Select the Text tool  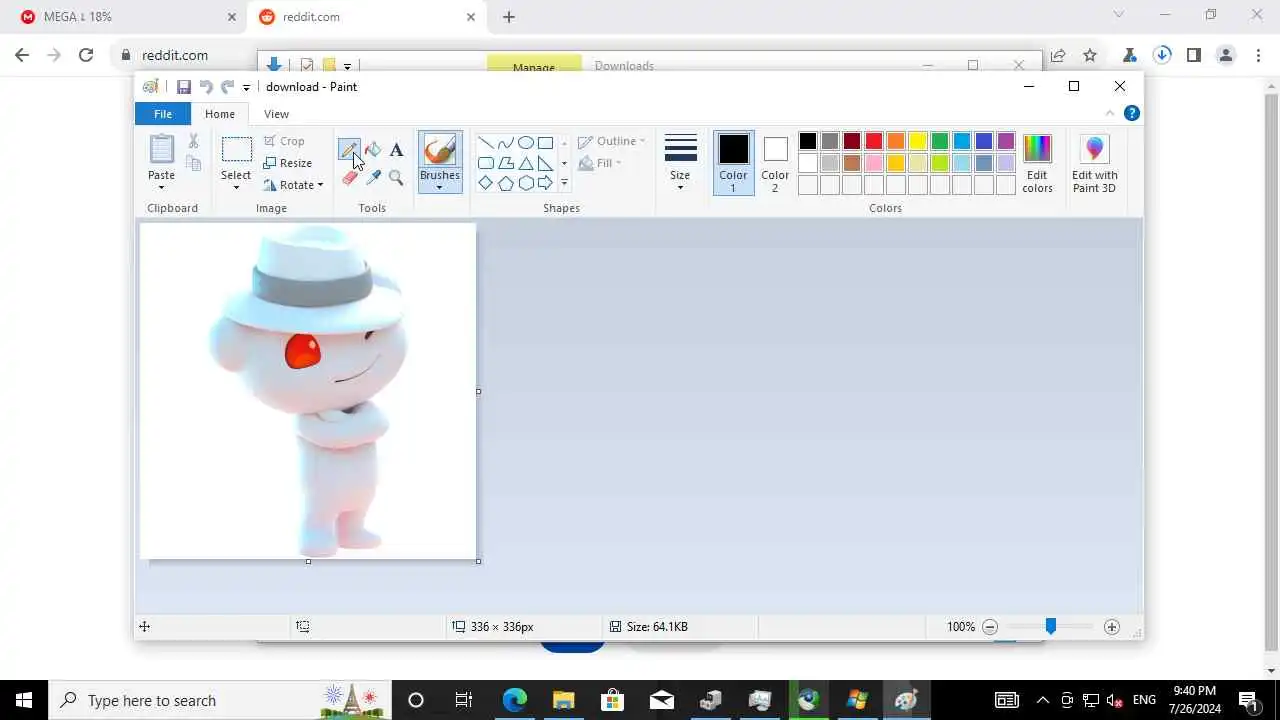(x=396, y=150)
